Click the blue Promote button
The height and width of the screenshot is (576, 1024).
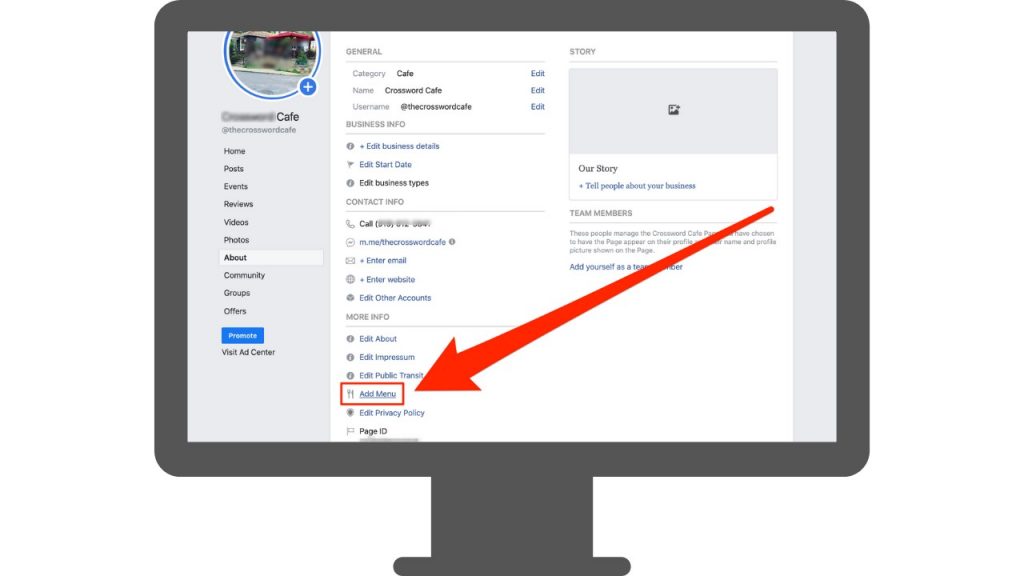coord(242,336)
